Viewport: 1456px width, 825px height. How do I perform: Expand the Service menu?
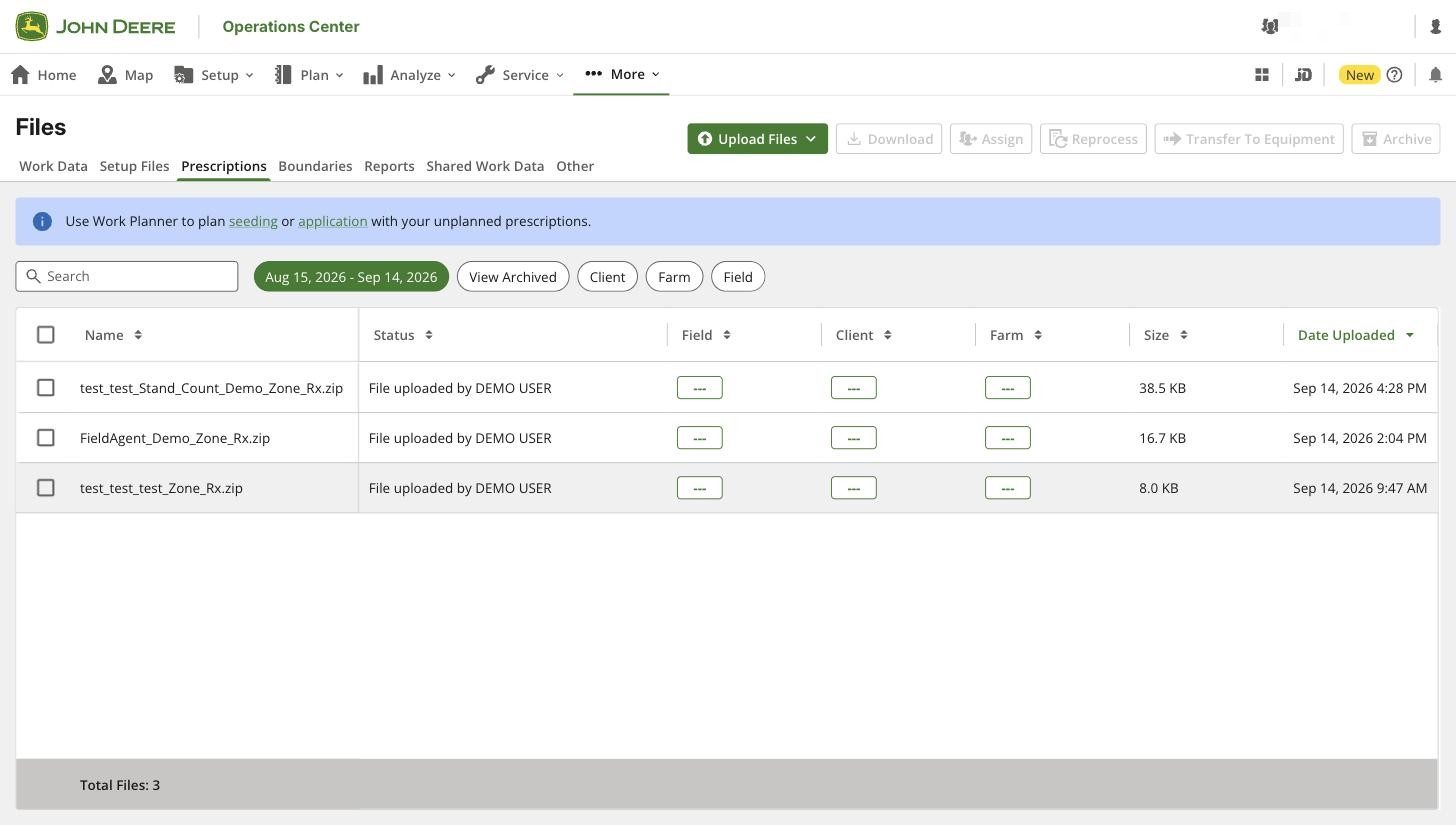519,74
